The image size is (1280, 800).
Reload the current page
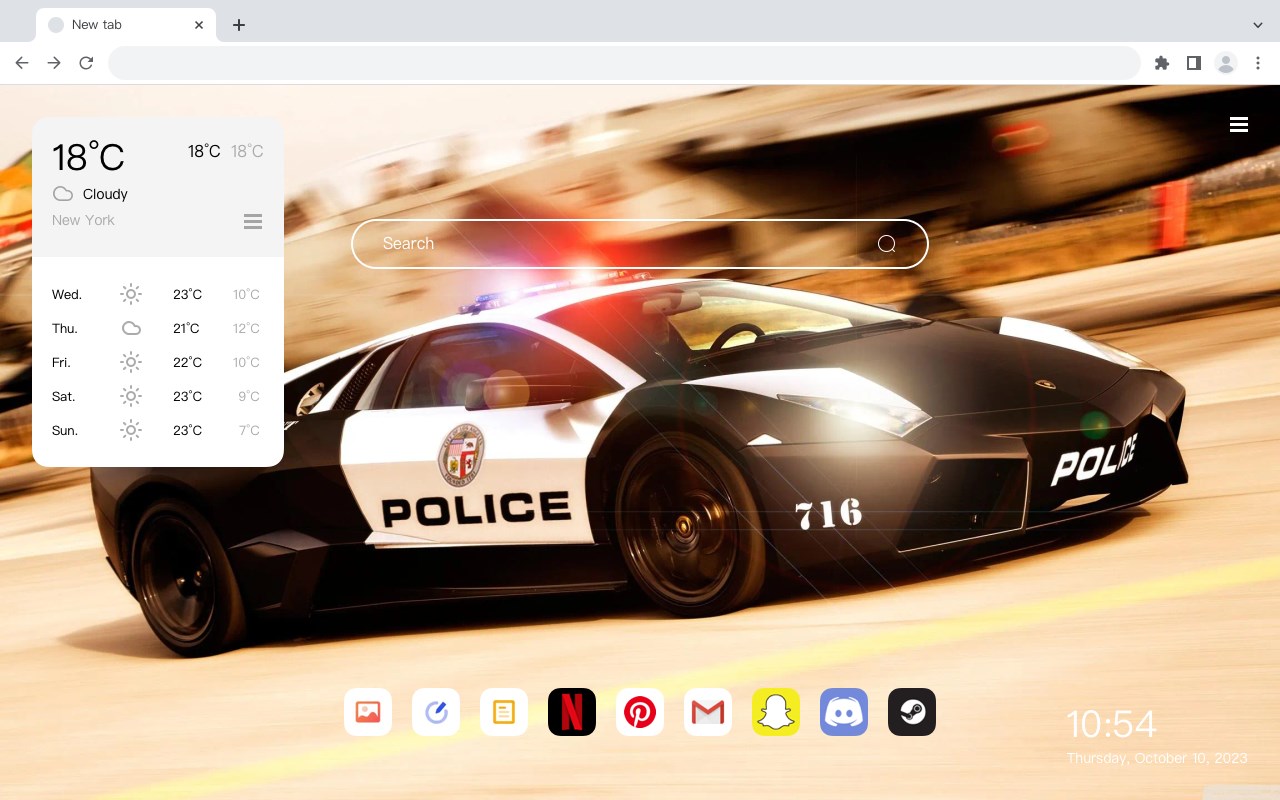86,63
